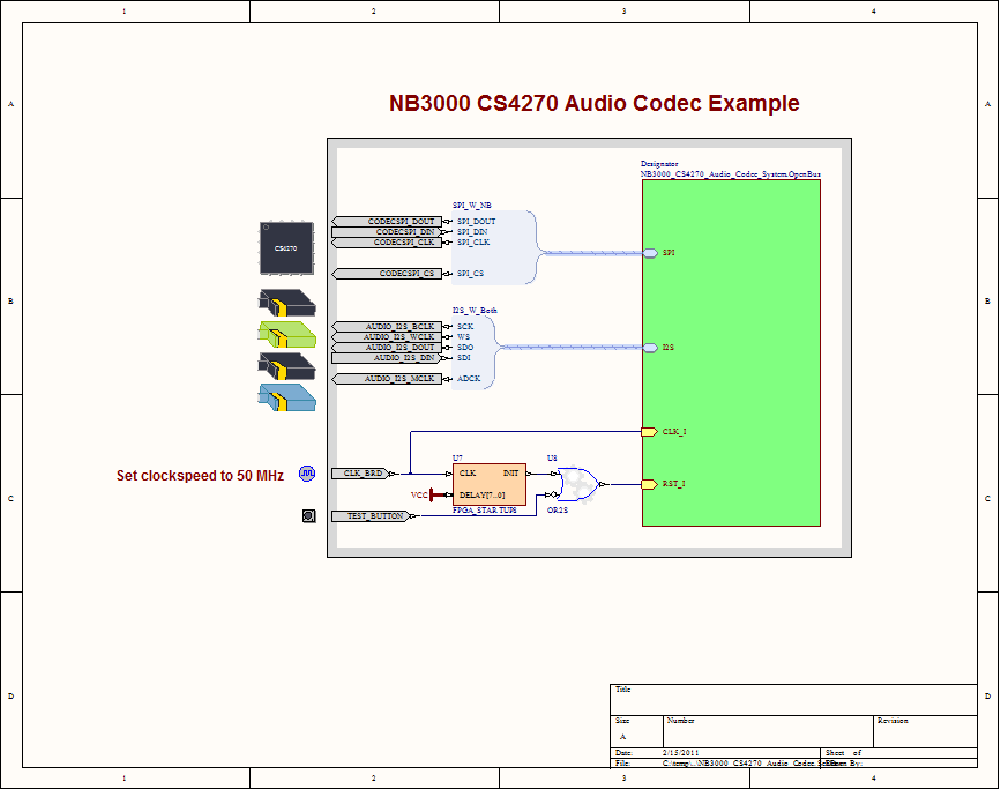Click the CODECSPI_DOUT port

point(387,221)
